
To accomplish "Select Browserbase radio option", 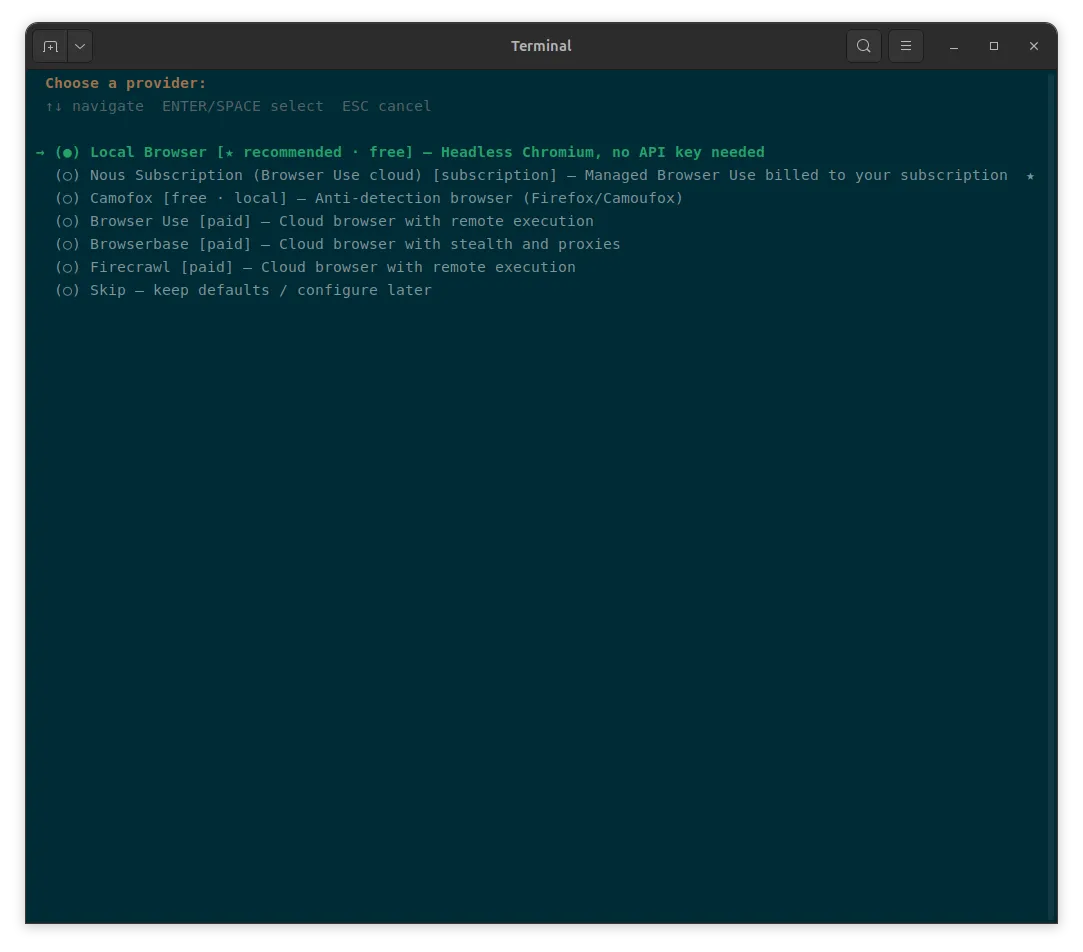I will pyautogui.click(x=67, y=245).
